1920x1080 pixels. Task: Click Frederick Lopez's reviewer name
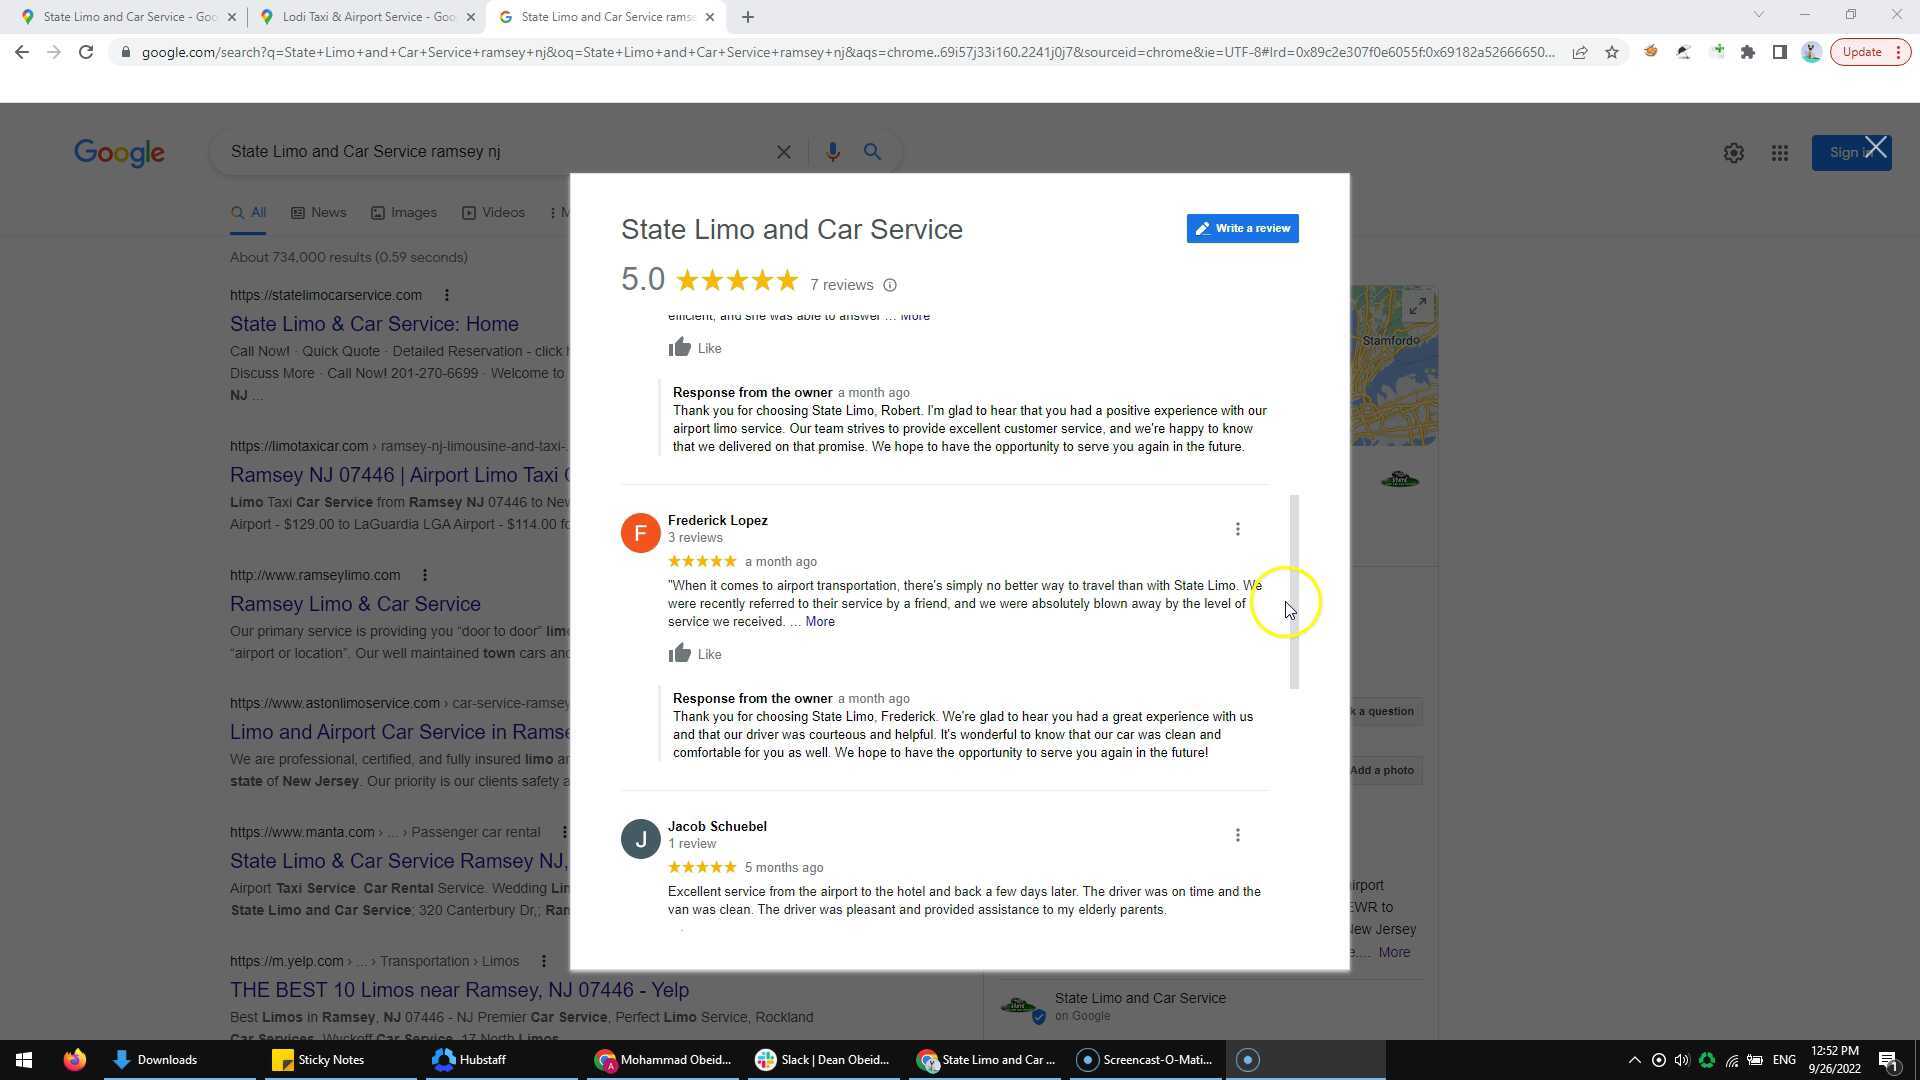pos(717,520)
